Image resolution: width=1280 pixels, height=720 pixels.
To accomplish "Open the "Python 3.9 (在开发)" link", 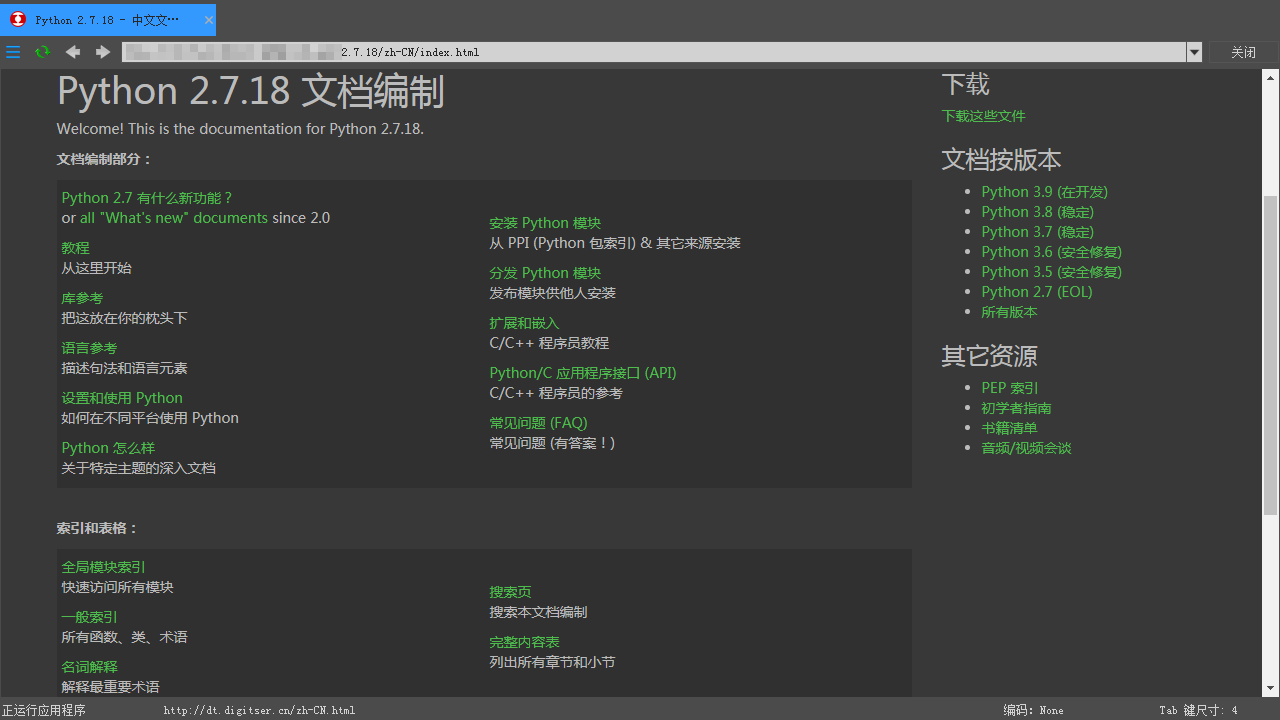I will (x=1043, y=191).
